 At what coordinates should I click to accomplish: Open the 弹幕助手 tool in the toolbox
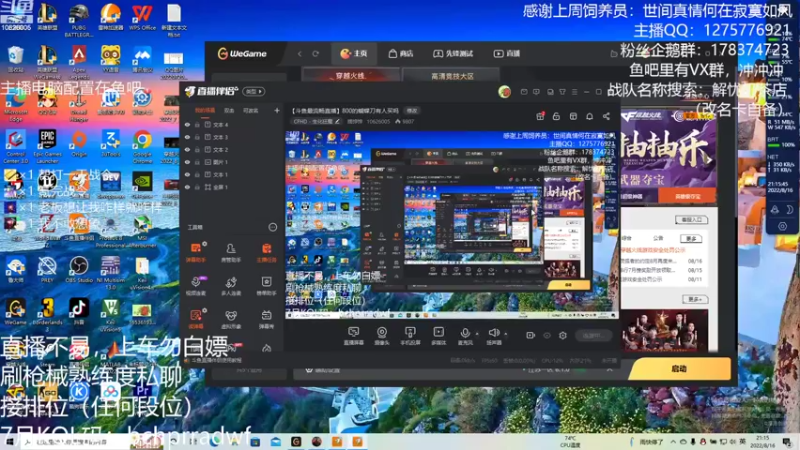tap(196, 252)
